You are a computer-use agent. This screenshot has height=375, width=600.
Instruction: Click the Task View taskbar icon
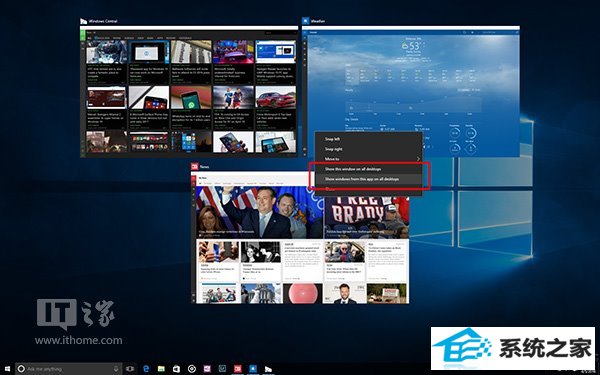(130, 369)
